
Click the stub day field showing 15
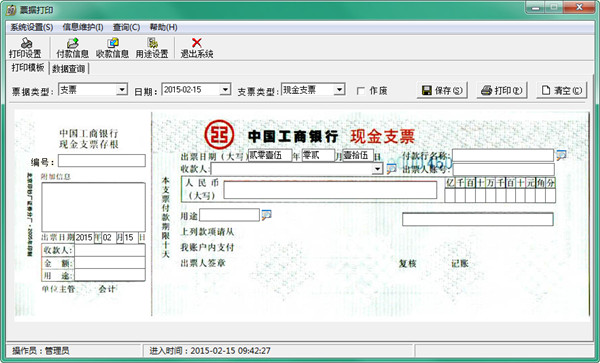130,238
